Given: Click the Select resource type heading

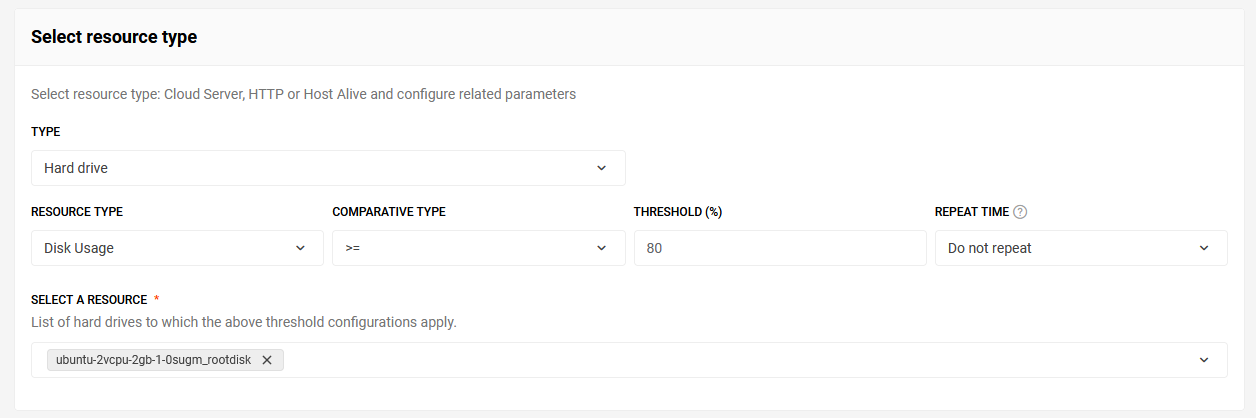Looking at the screenshot, I should click(x=114, y=37).
